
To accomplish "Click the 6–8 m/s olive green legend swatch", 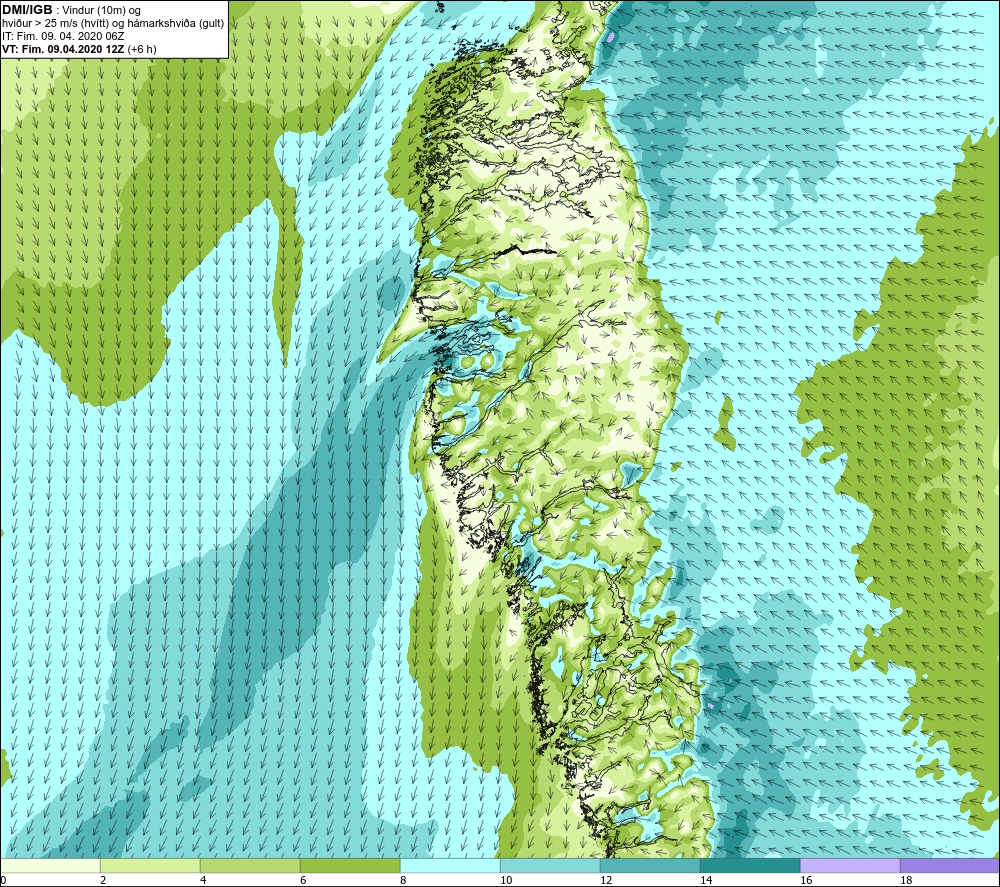I will tap(350, 865).
